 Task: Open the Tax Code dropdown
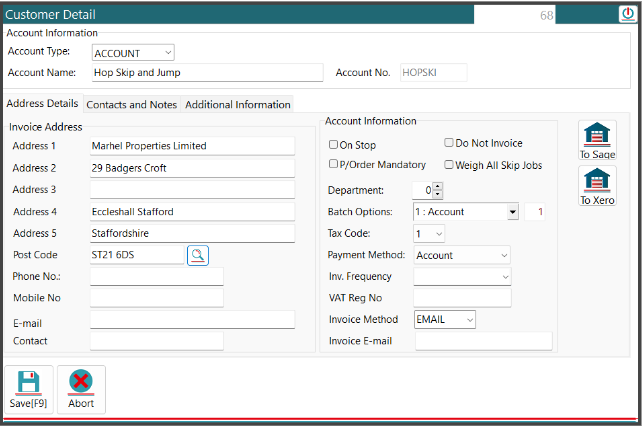click(x=438, y=233)
